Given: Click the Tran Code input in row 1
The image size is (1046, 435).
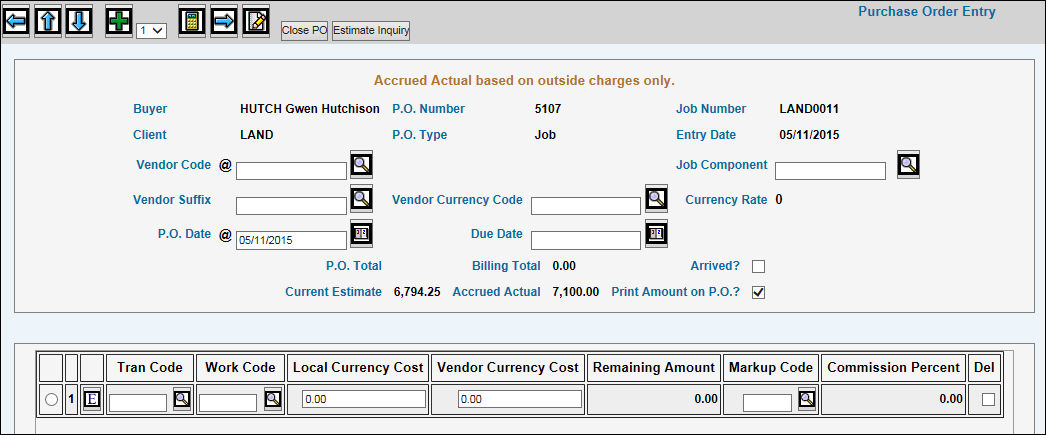Looking at the screenshot, I should point(138,403).
